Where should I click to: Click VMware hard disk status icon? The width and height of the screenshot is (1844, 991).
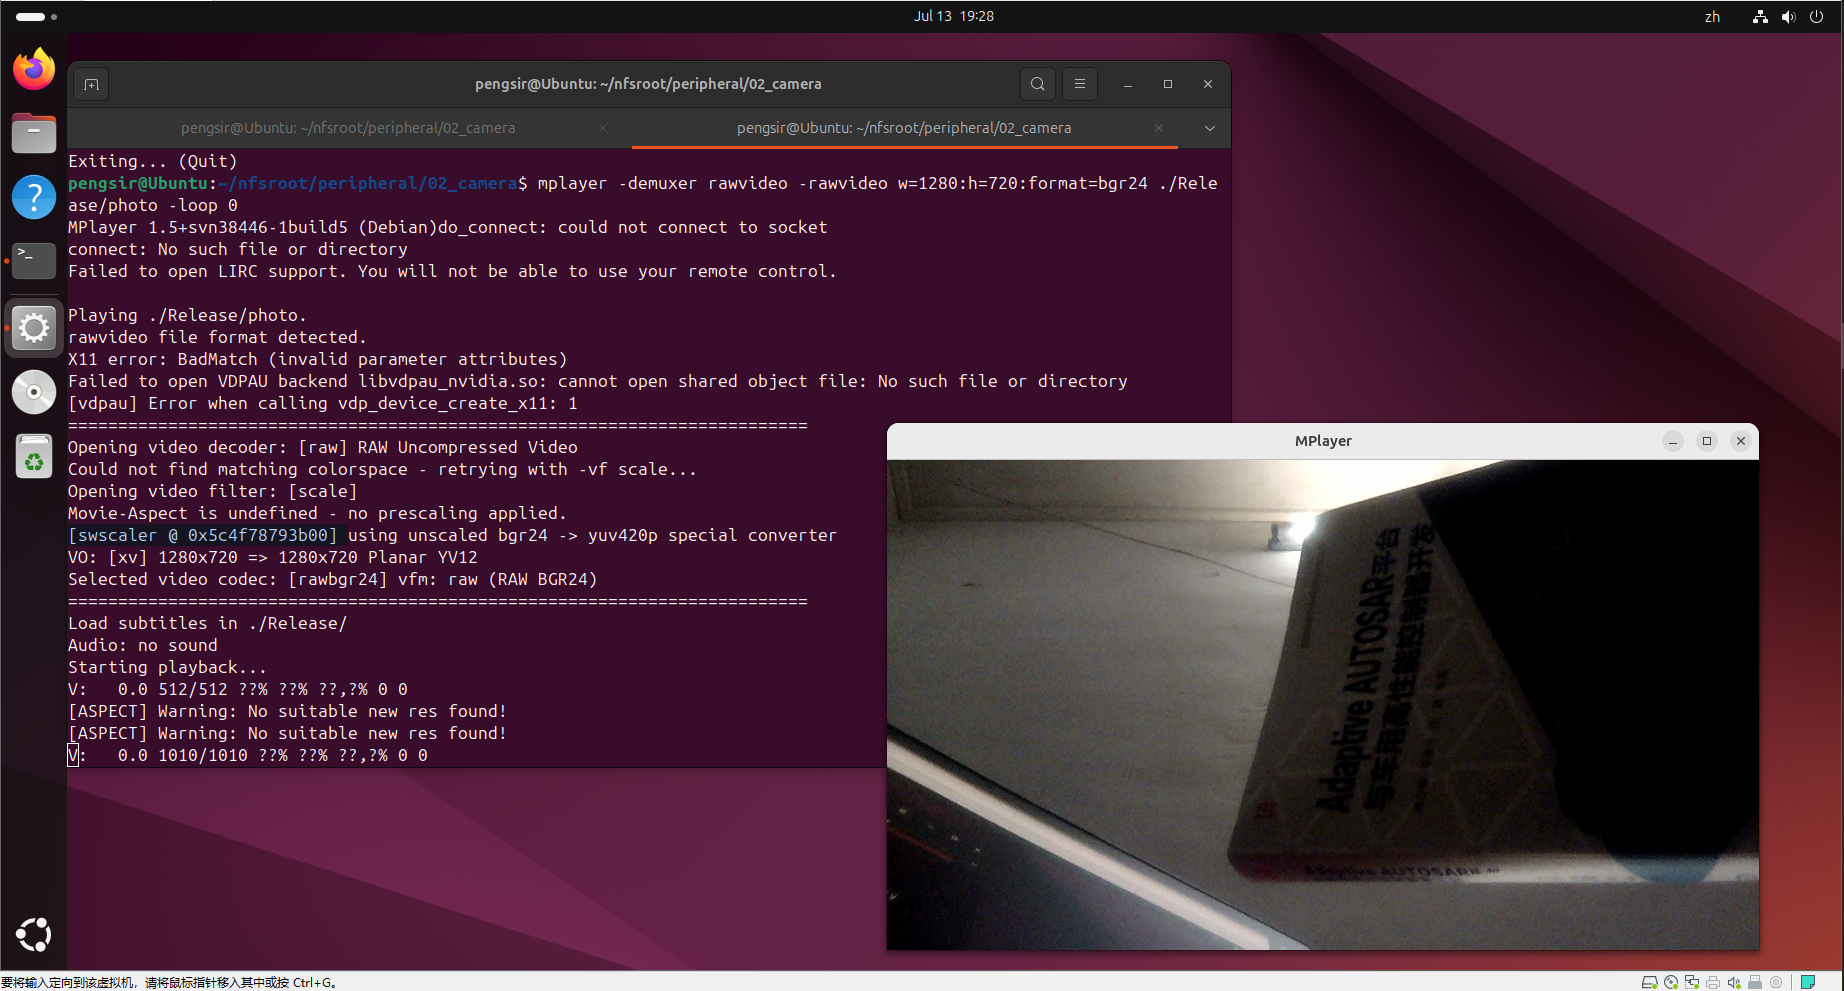coord(1650,982)
